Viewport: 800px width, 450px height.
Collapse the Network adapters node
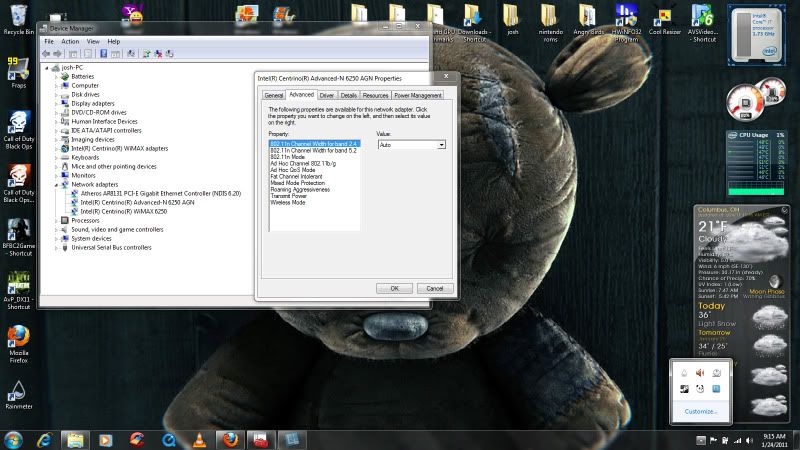pos(56,185)
